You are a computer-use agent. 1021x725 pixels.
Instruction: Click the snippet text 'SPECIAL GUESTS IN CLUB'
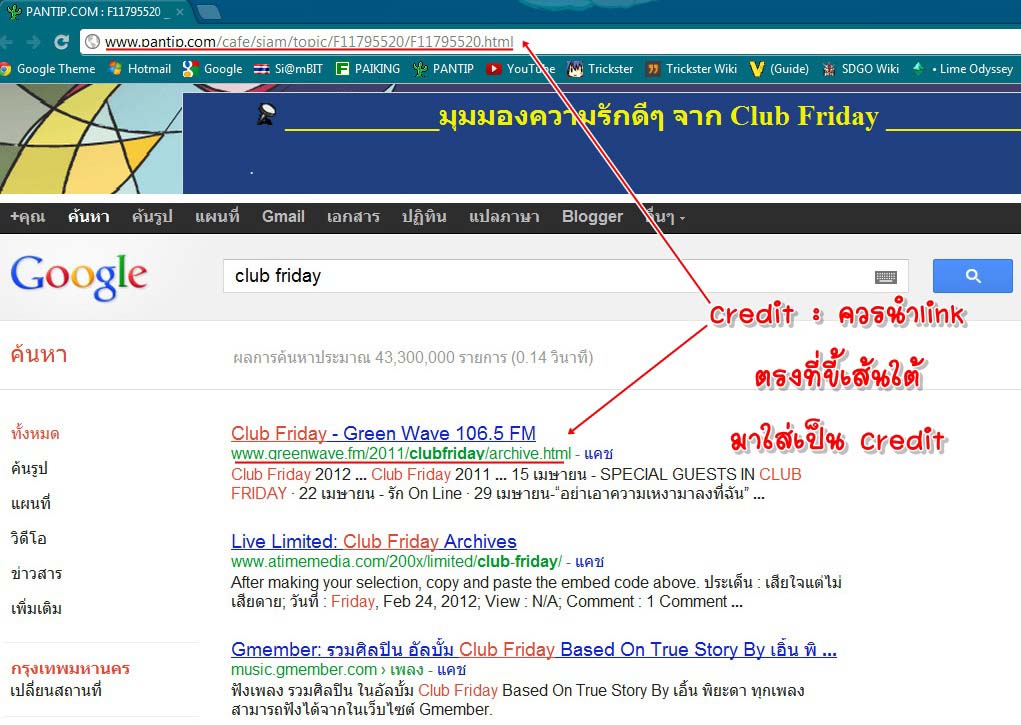click(701, 474)
